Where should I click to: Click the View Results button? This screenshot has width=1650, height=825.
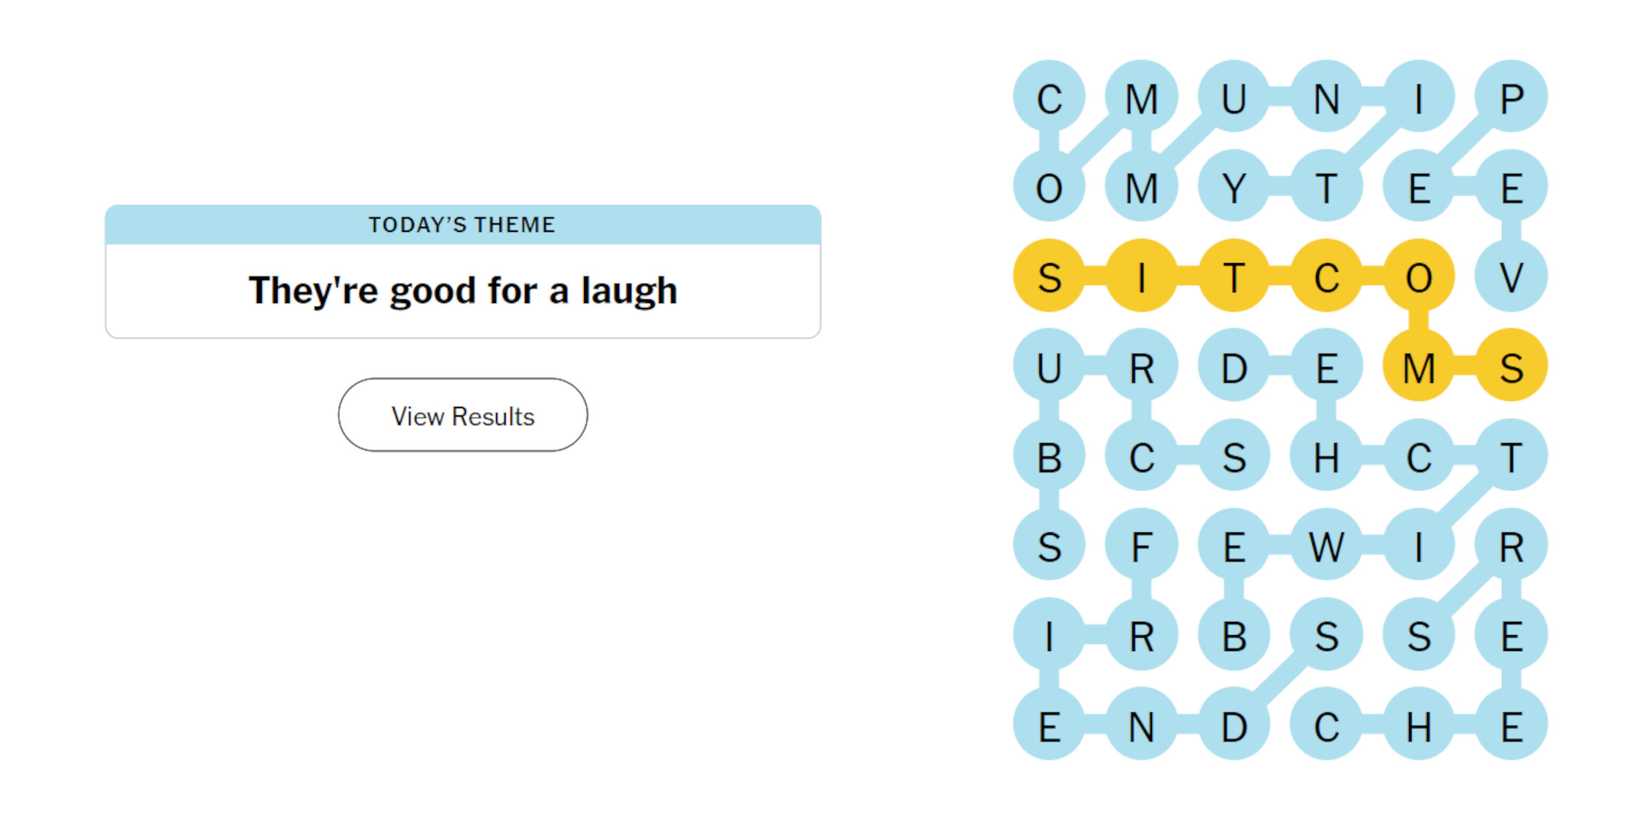click(462, 415)
